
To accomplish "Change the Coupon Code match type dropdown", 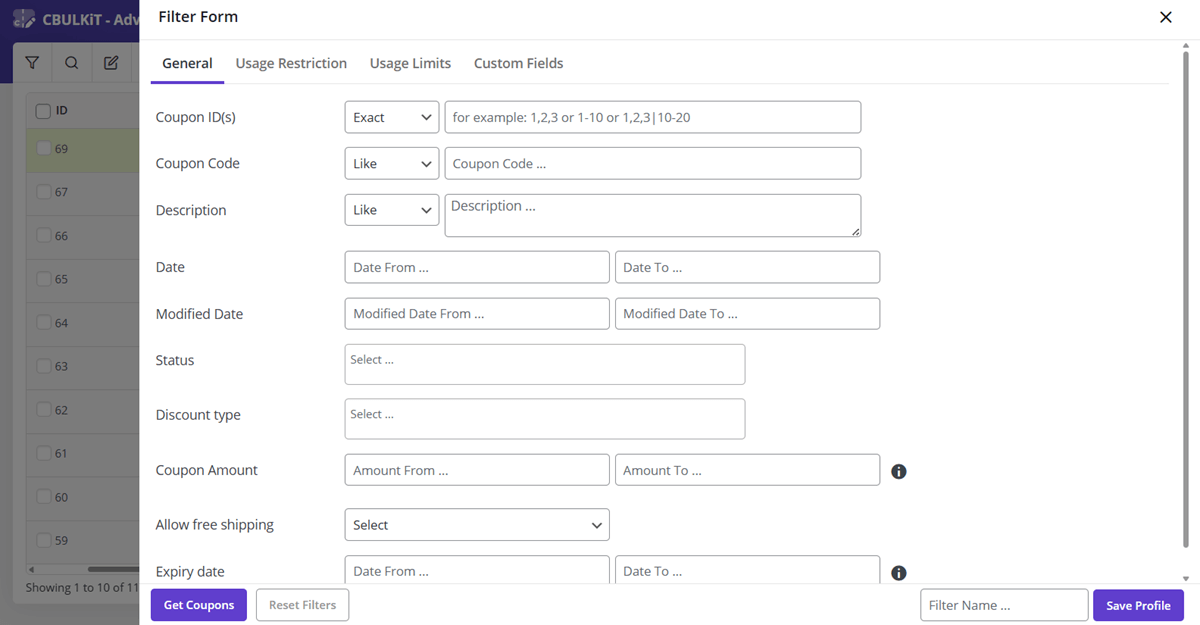I will pos(391,163).
